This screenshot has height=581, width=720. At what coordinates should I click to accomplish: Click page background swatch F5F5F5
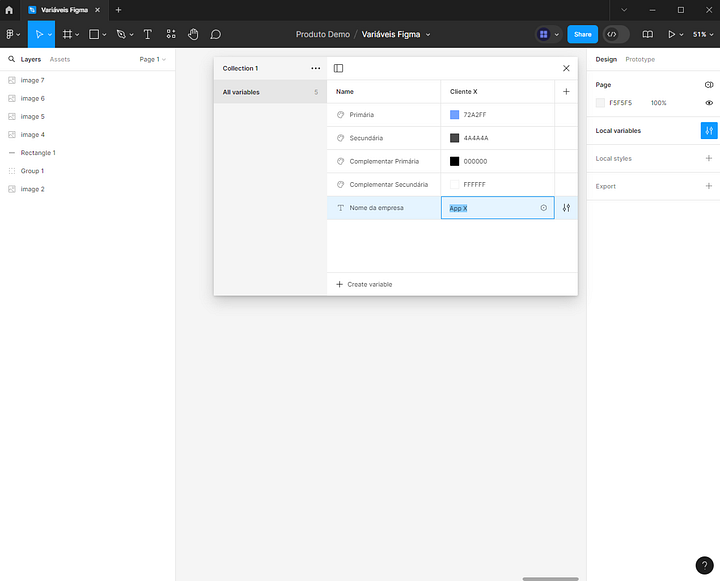[600, 103]
